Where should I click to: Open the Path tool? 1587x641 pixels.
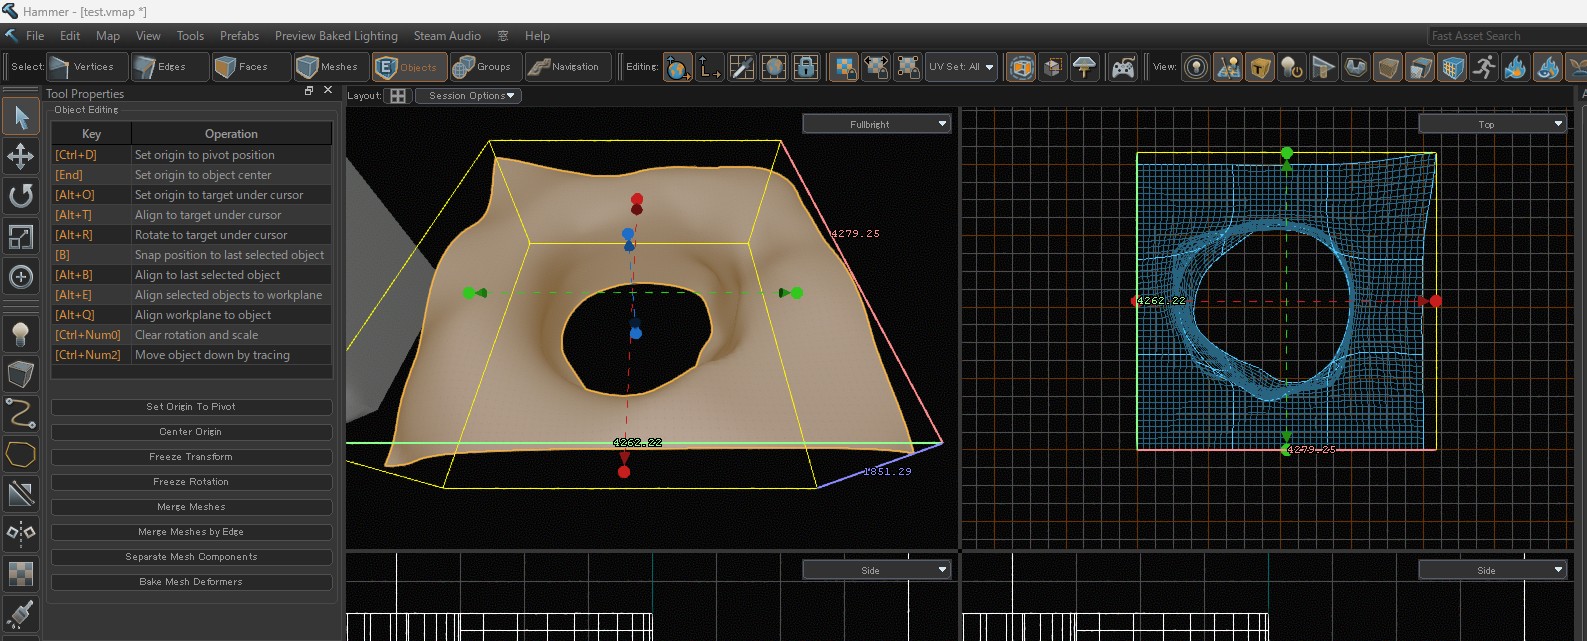coord(20,413)
